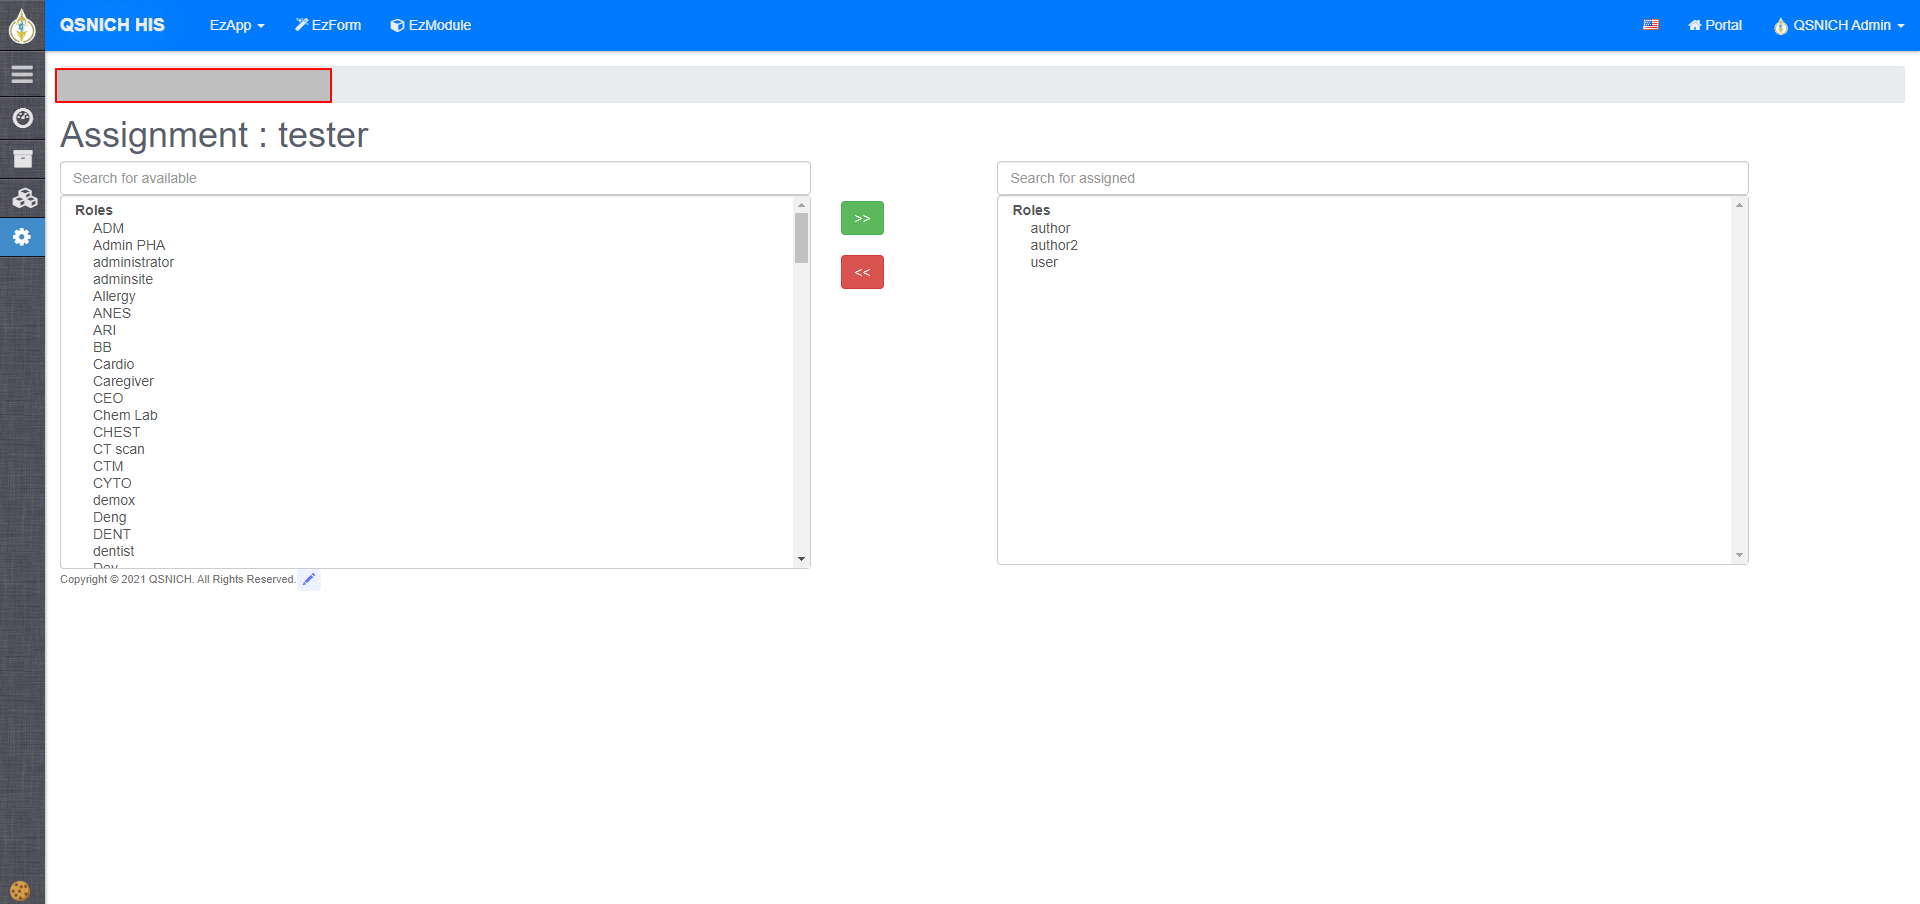Screen dimensions: 1920x904
Task: Select the settings gear sidebar icon
Action: pos(22,237)
